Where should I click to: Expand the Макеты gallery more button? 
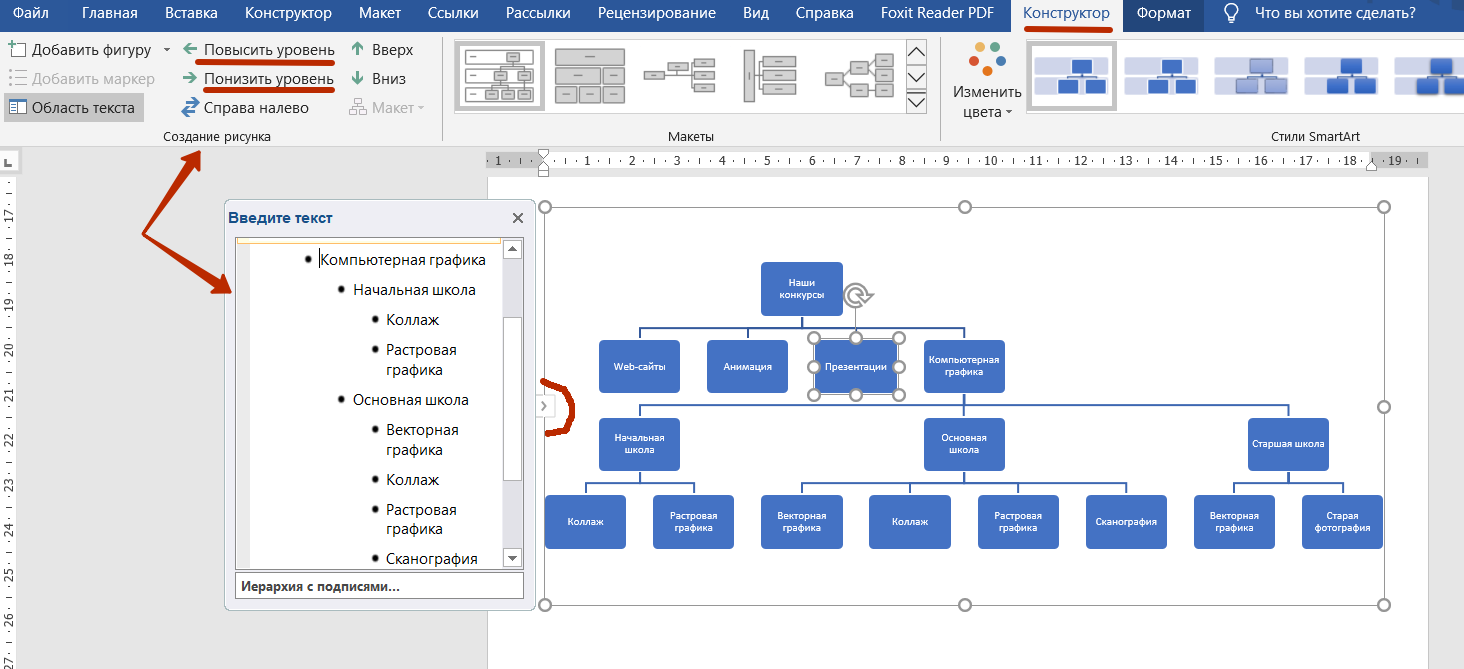pos(916,100)
